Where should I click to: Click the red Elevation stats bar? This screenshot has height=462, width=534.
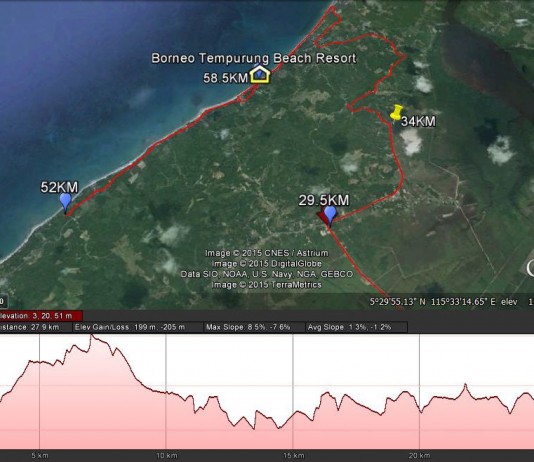41,316
